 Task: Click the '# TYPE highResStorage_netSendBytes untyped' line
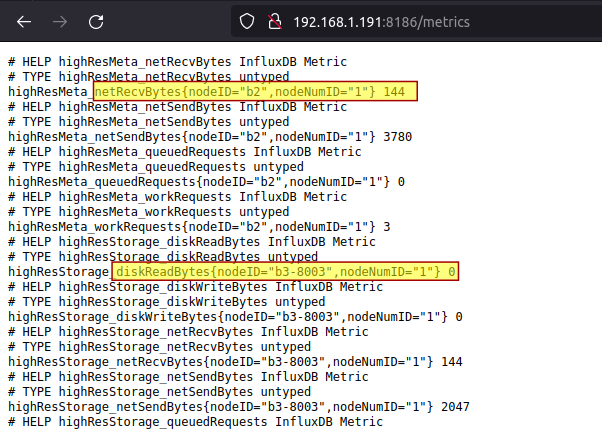click(160, 391)
